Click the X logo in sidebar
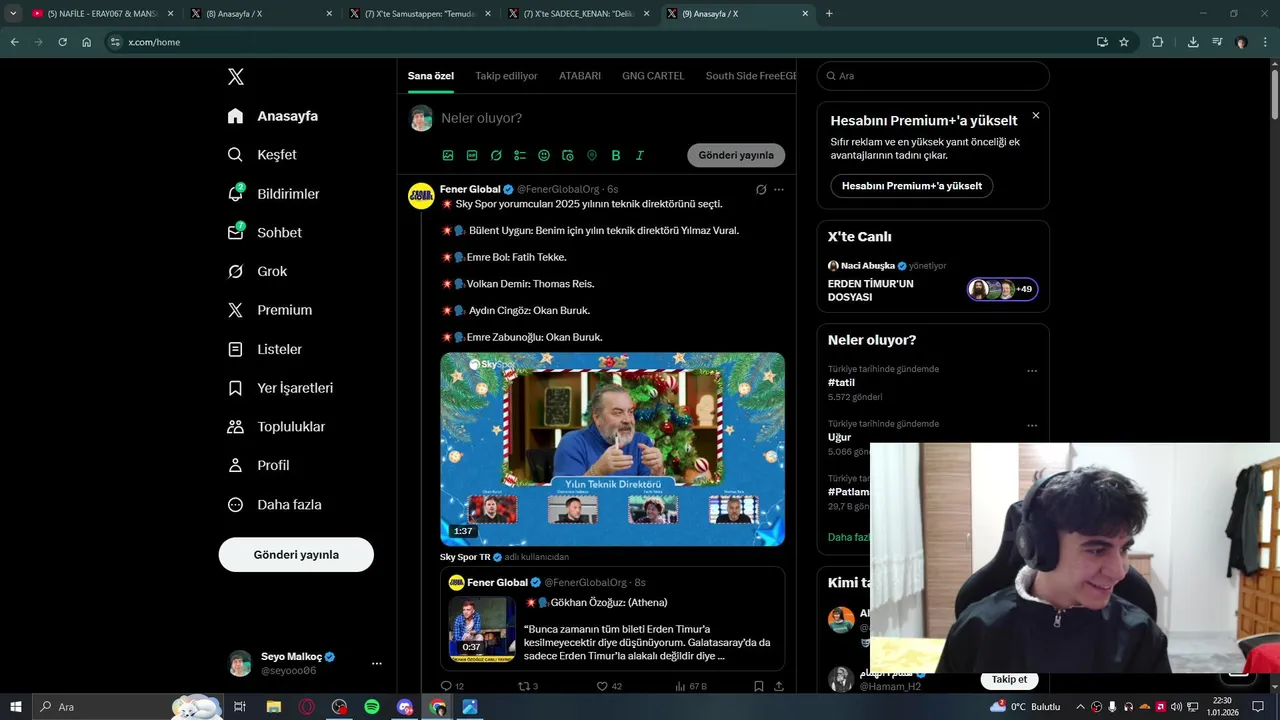 (x=235, y=77)
